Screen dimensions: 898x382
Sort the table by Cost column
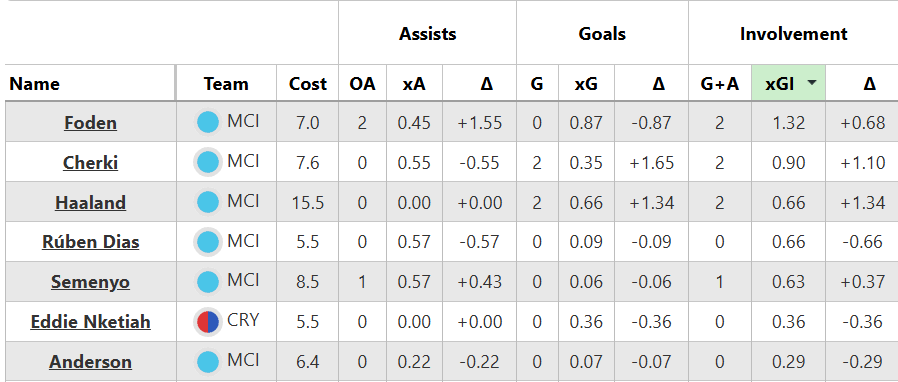coord(308,84)
